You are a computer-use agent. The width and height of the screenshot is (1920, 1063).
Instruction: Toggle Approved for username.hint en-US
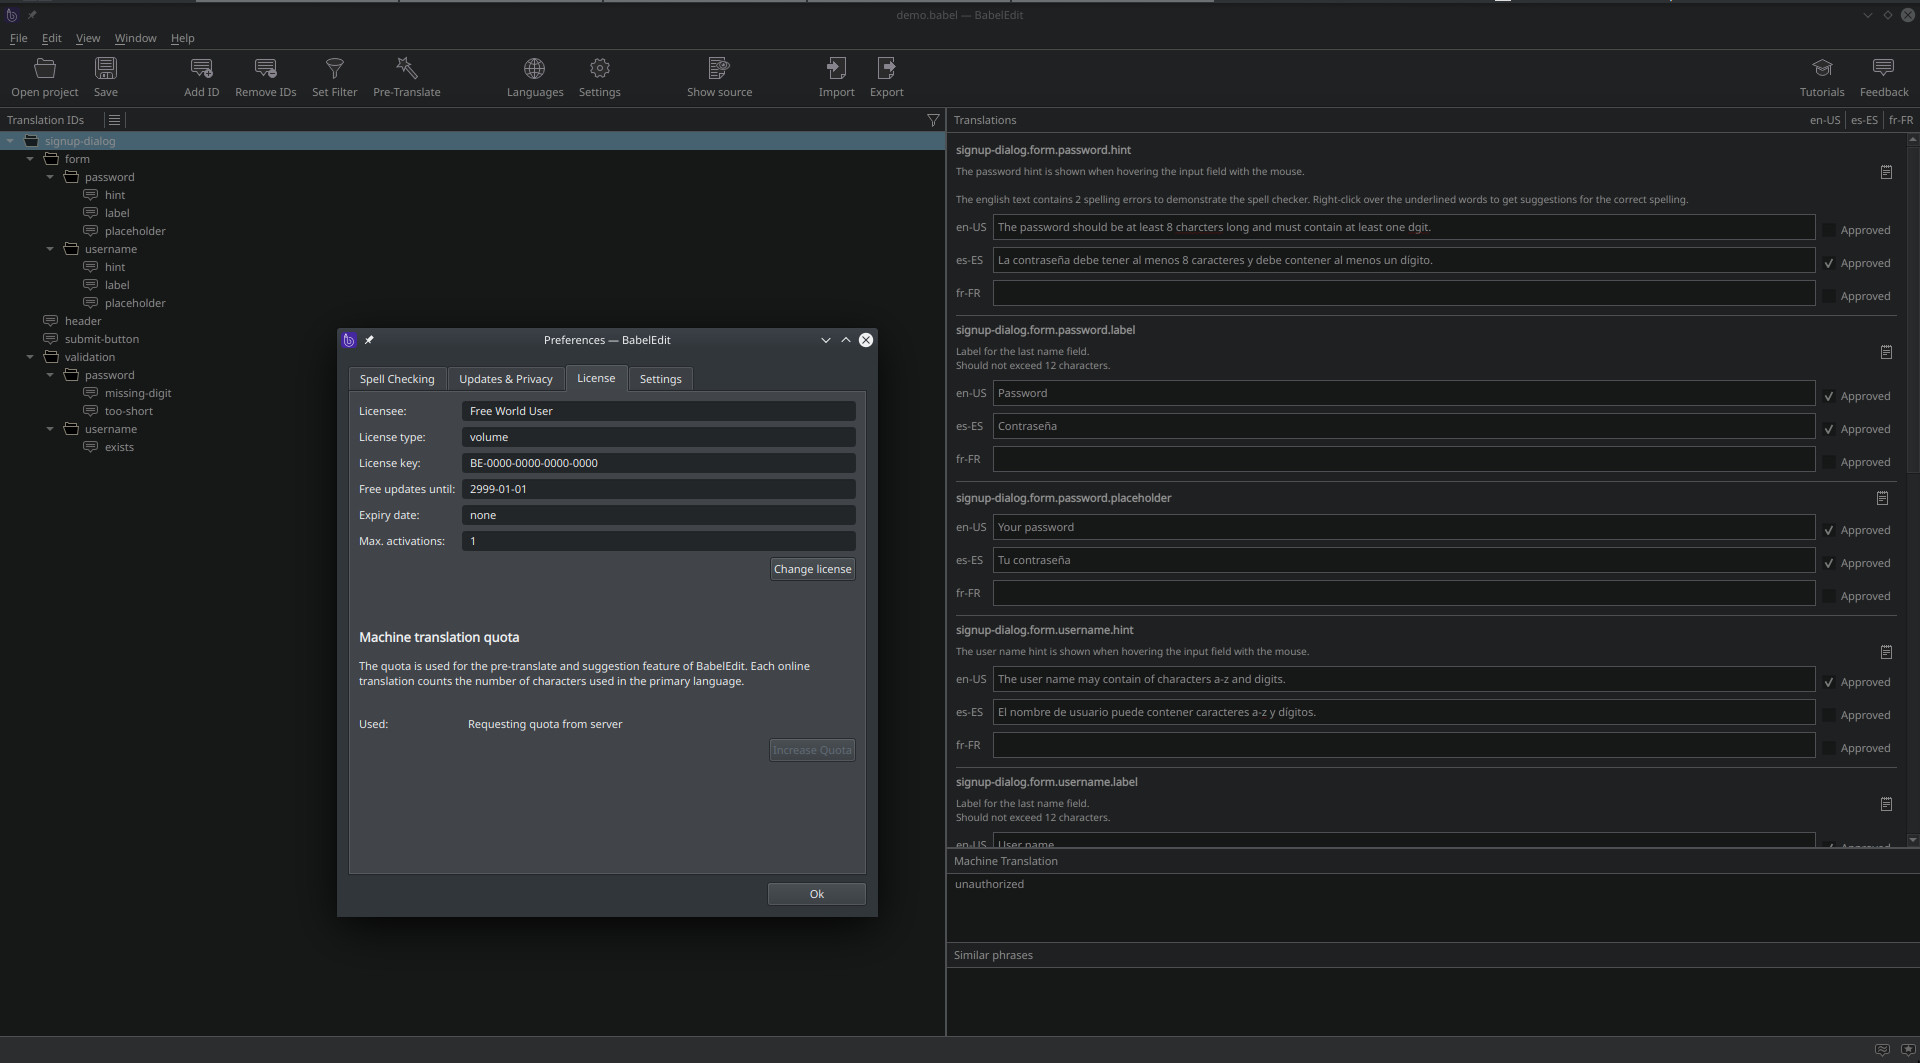(1828, 682)
